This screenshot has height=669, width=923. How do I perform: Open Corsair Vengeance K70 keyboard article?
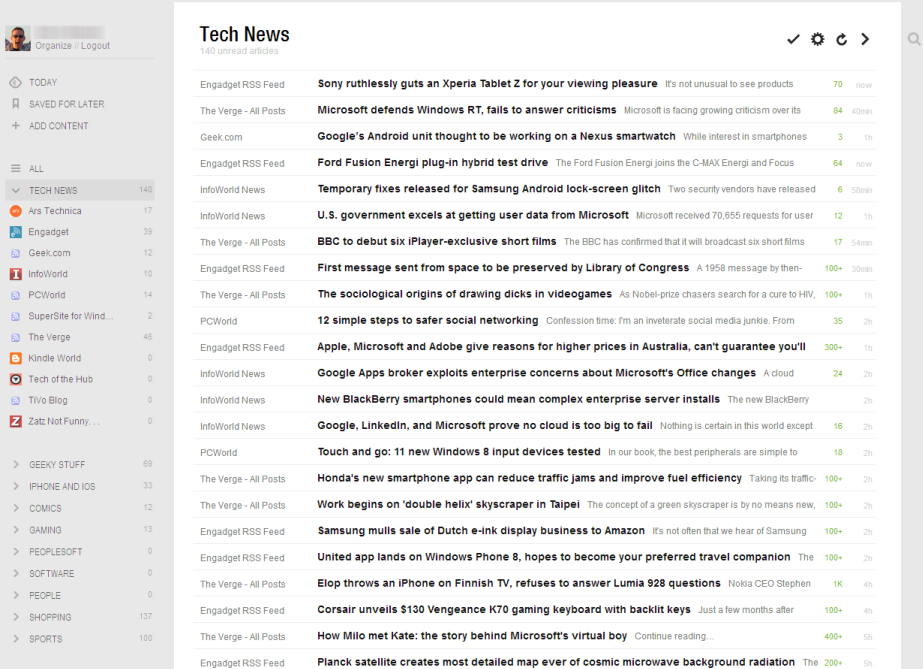(x=504, y=610)
